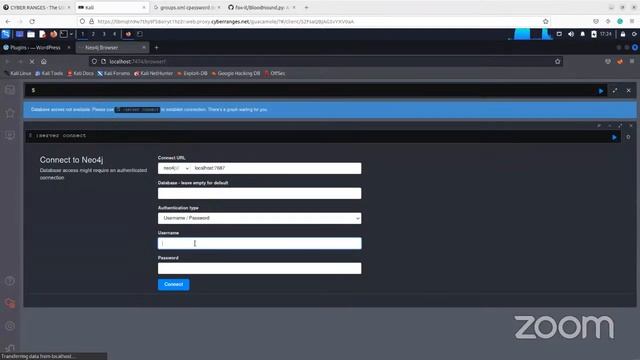Open the OffSec bookmark
This screenshot has width=640, height=360.
point(275,73)
